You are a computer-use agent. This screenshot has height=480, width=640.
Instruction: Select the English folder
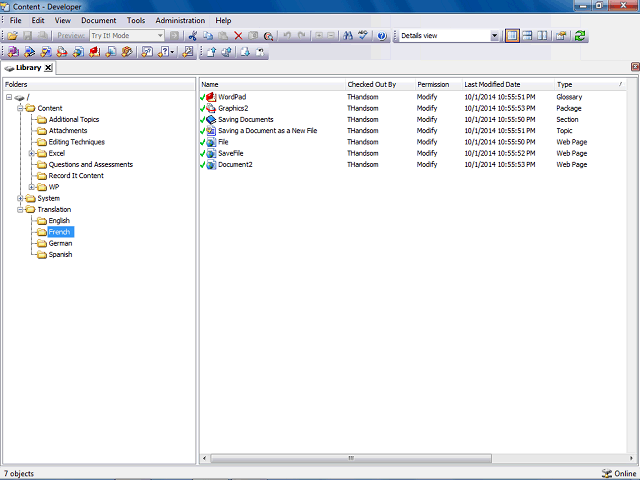(59, 221)
